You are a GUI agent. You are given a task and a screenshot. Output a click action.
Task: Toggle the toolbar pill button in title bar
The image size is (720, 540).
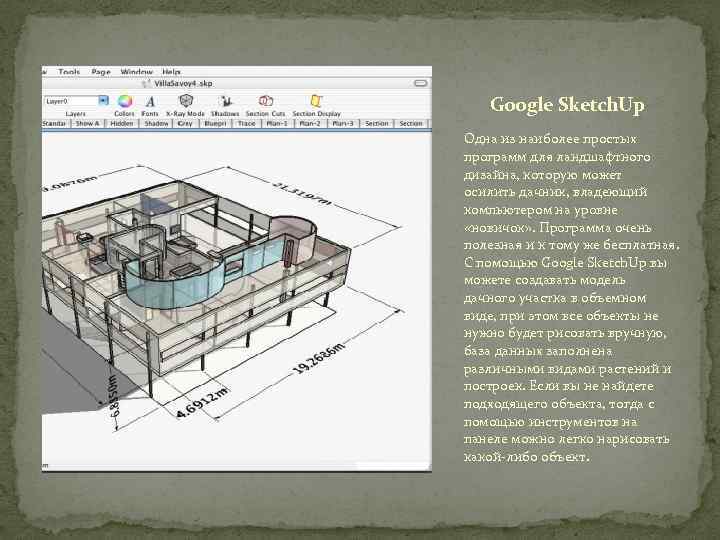pos(420,83)
